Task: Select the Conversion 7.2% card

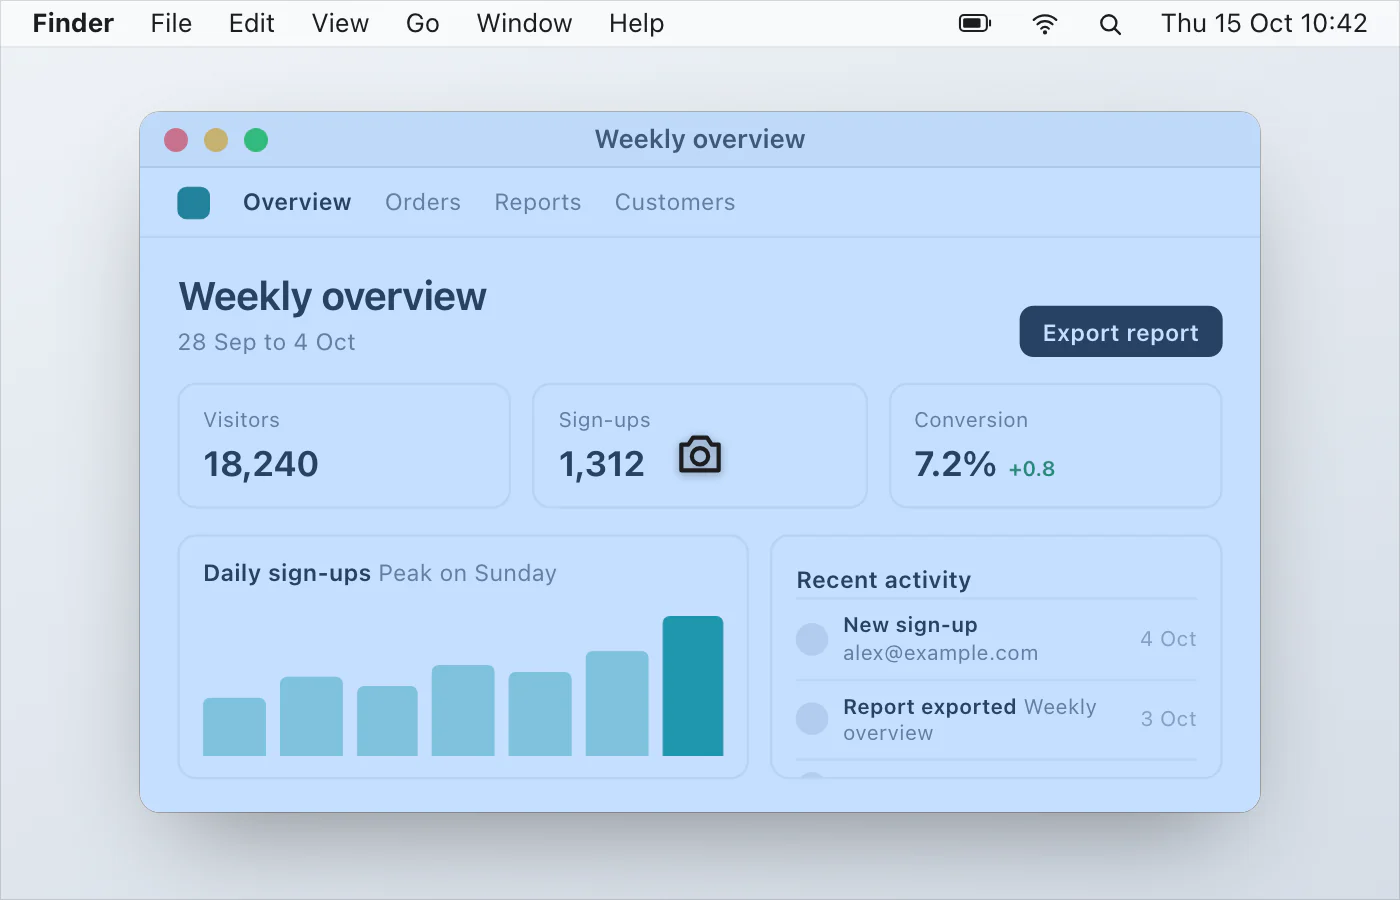Action: (1056, 446)
